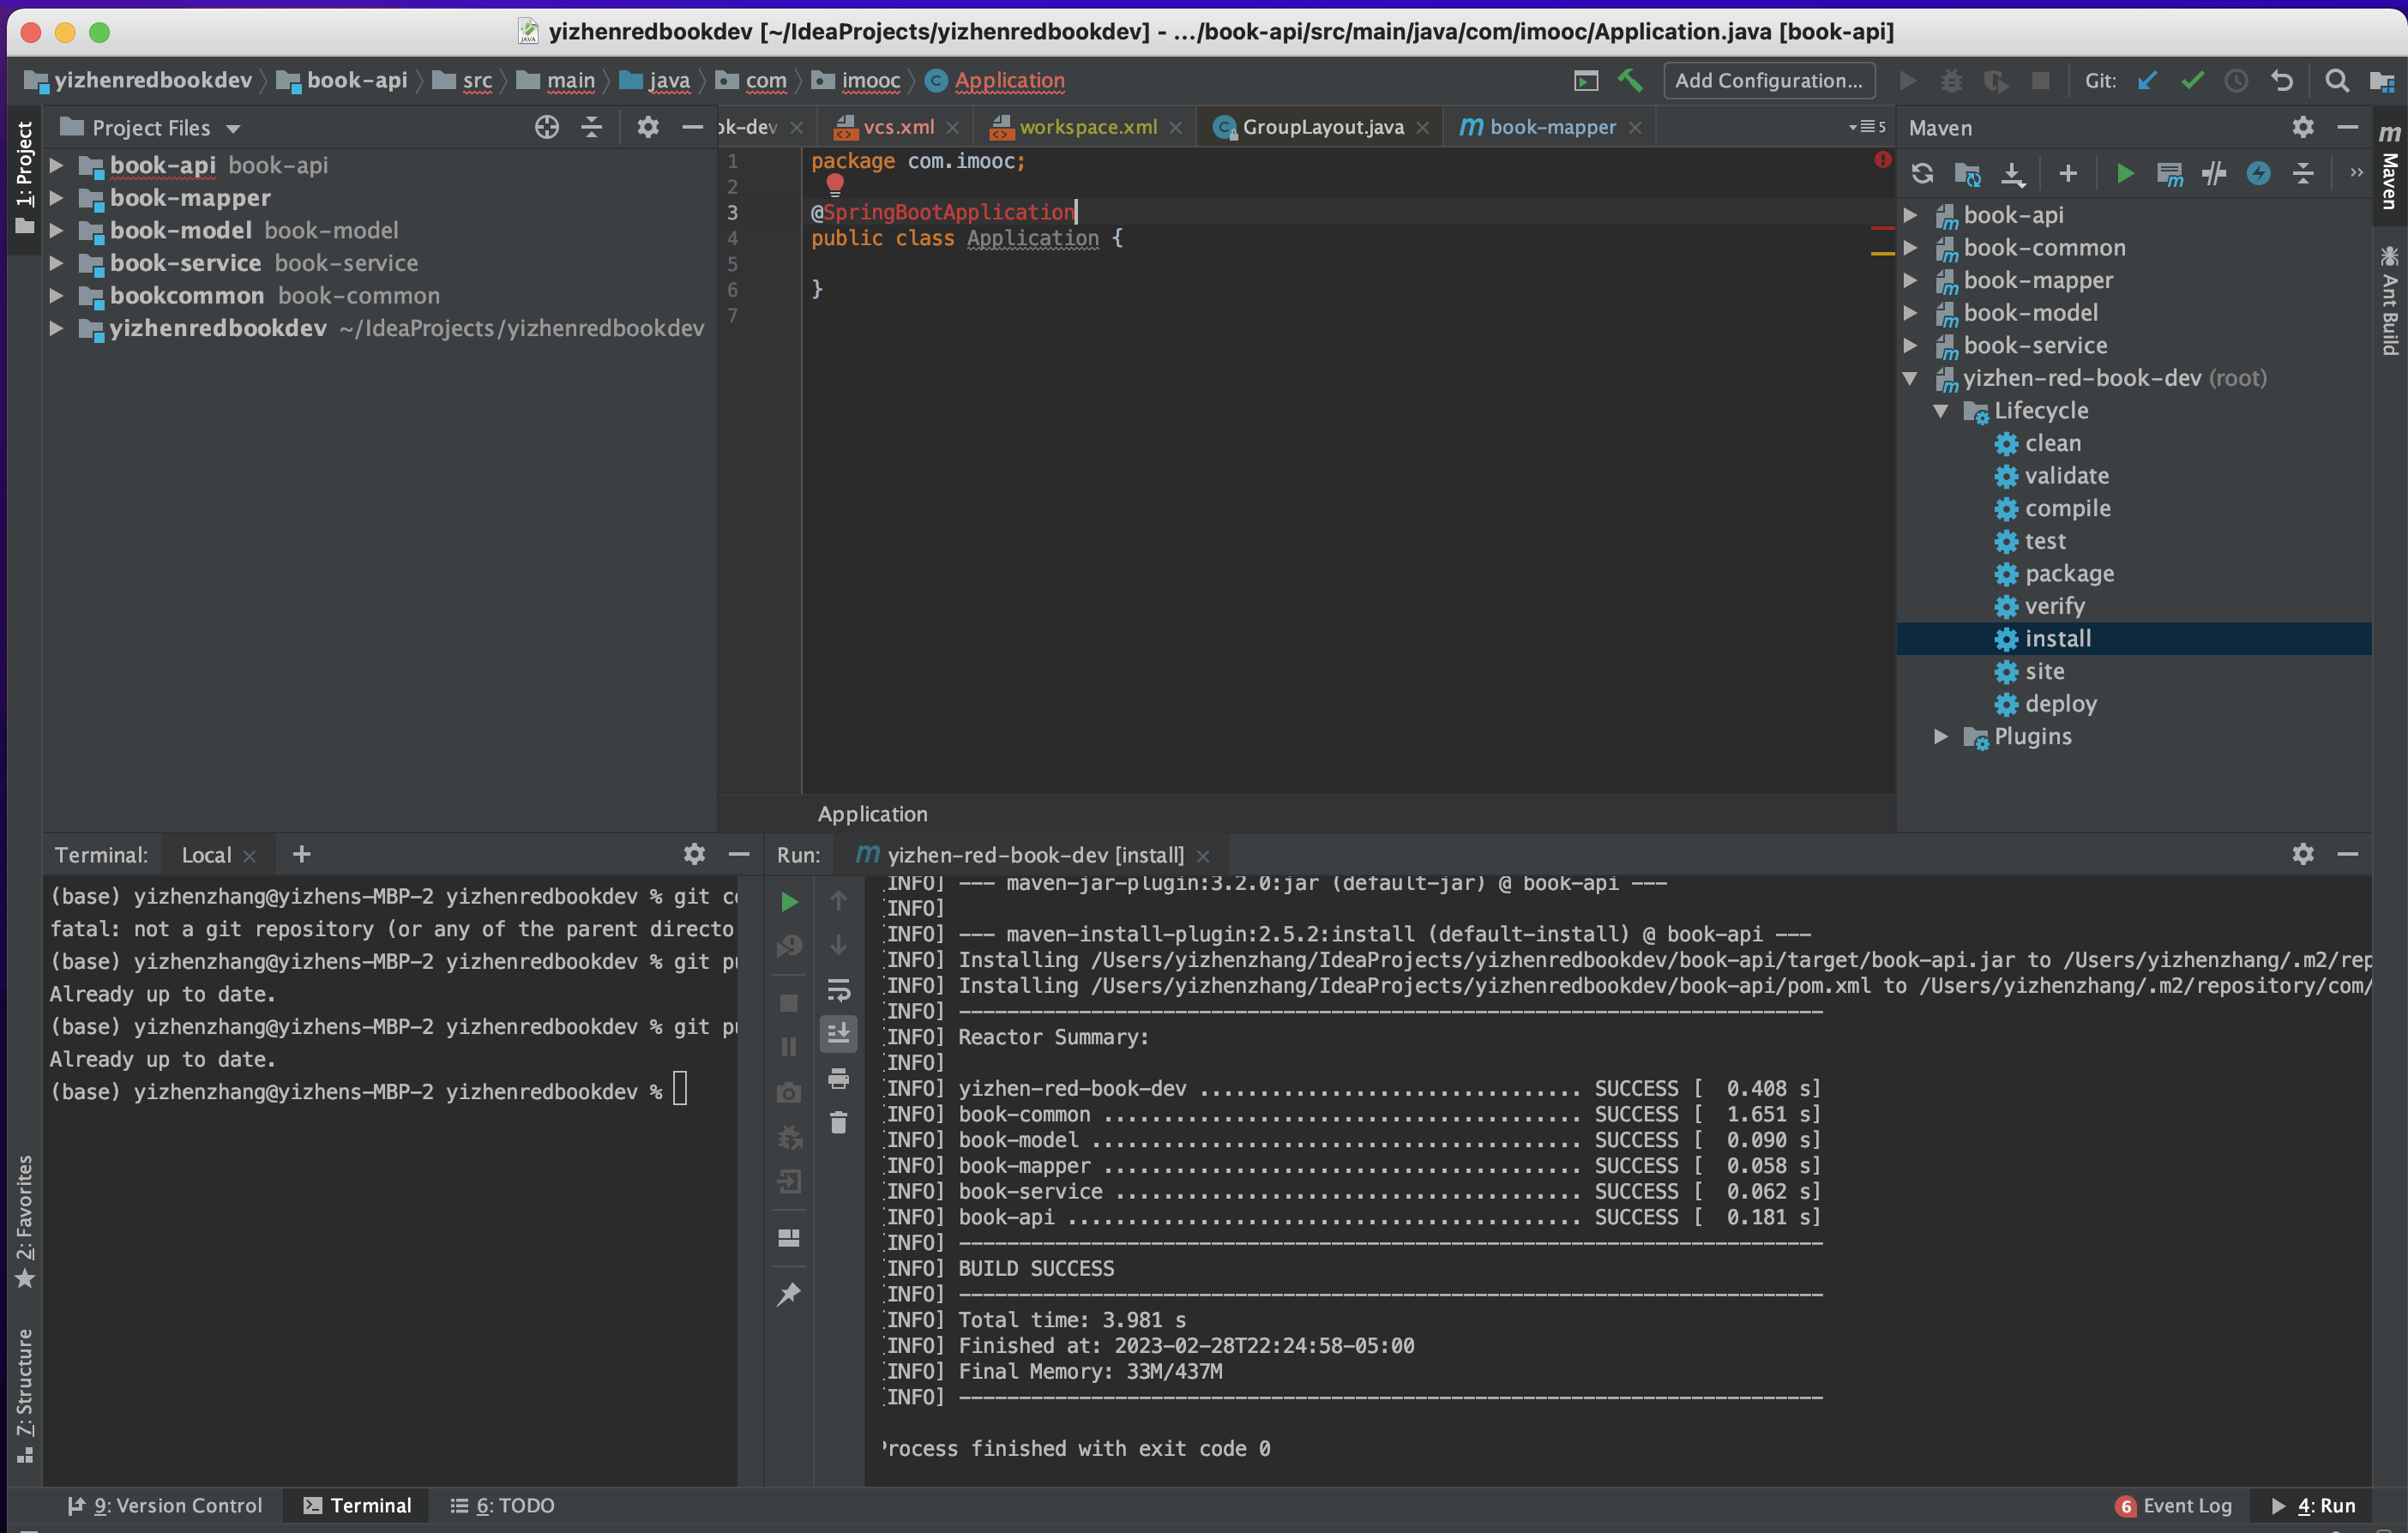Open the workspace.xml editor tab

click(x=1087, y=128)
